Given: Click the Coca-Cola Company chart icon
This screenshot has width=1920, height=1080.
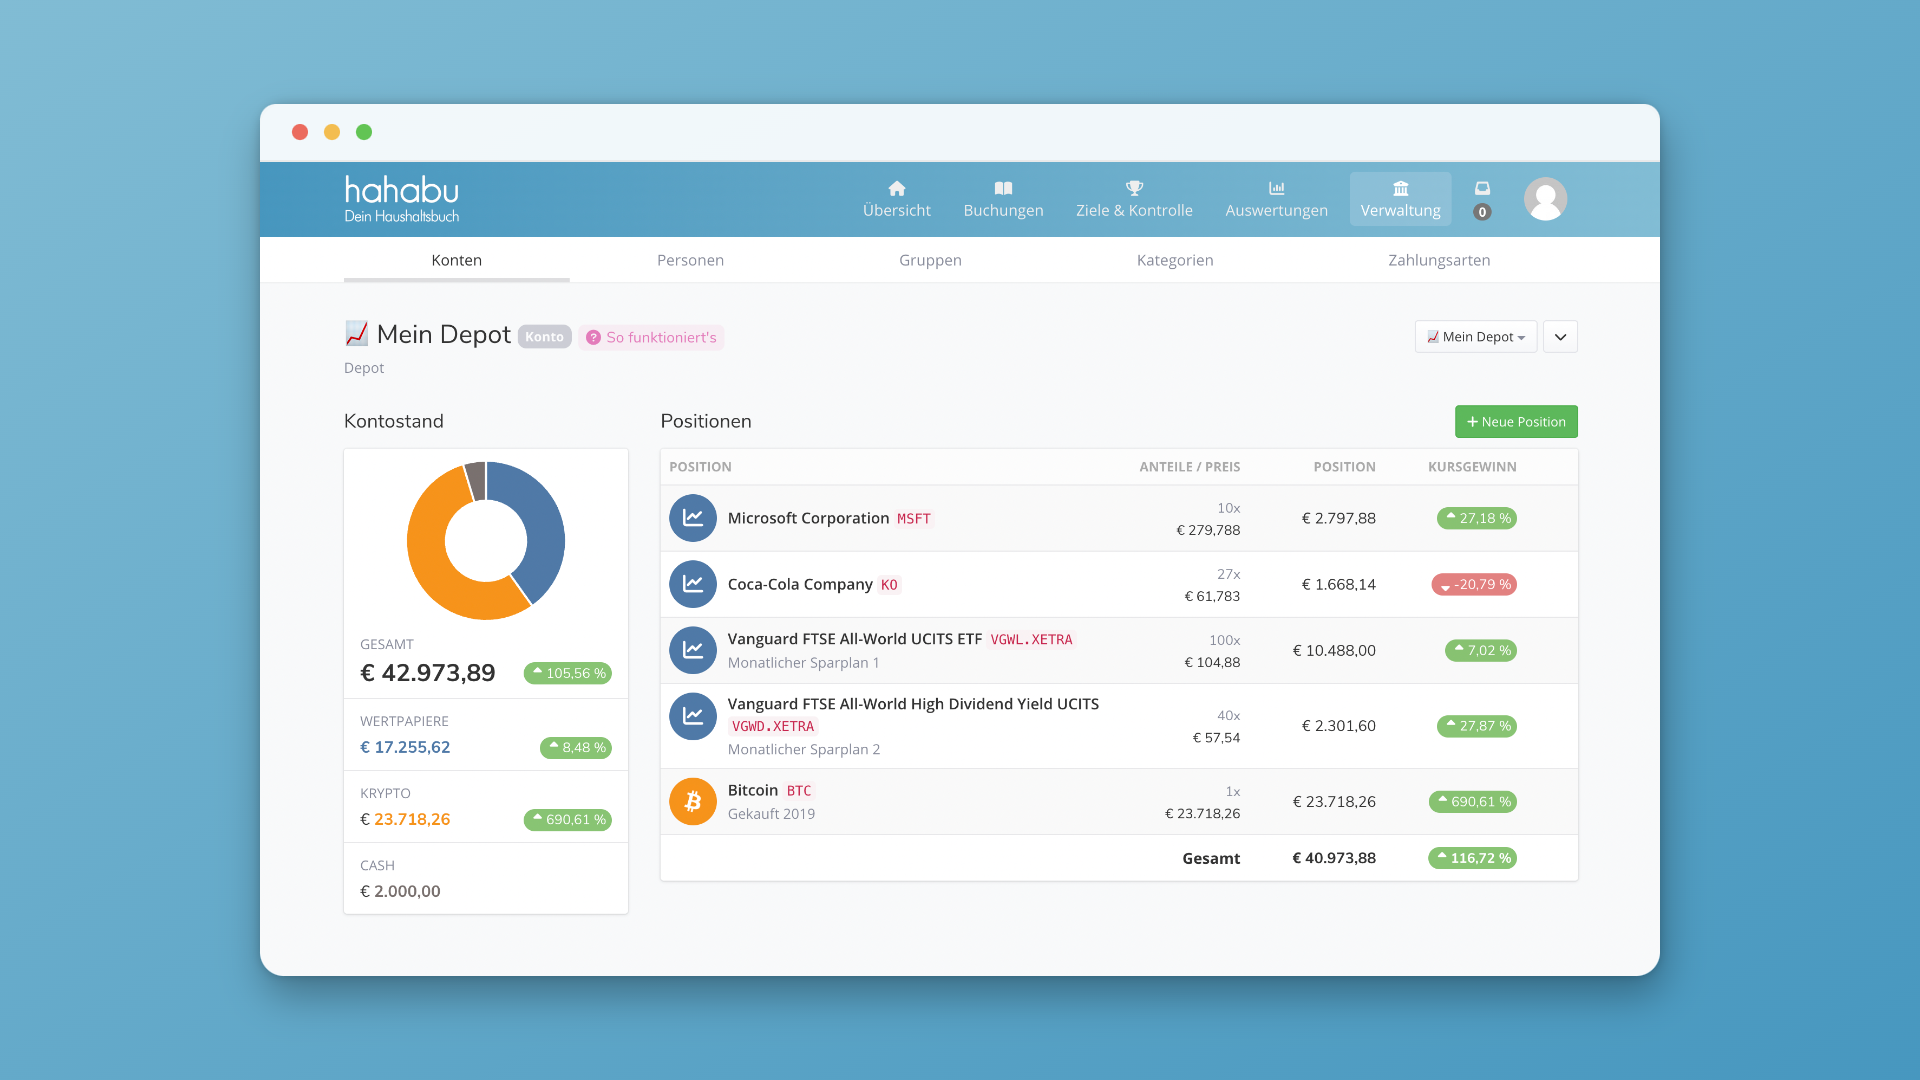Looking at the screenshot, I should [693, 584].
